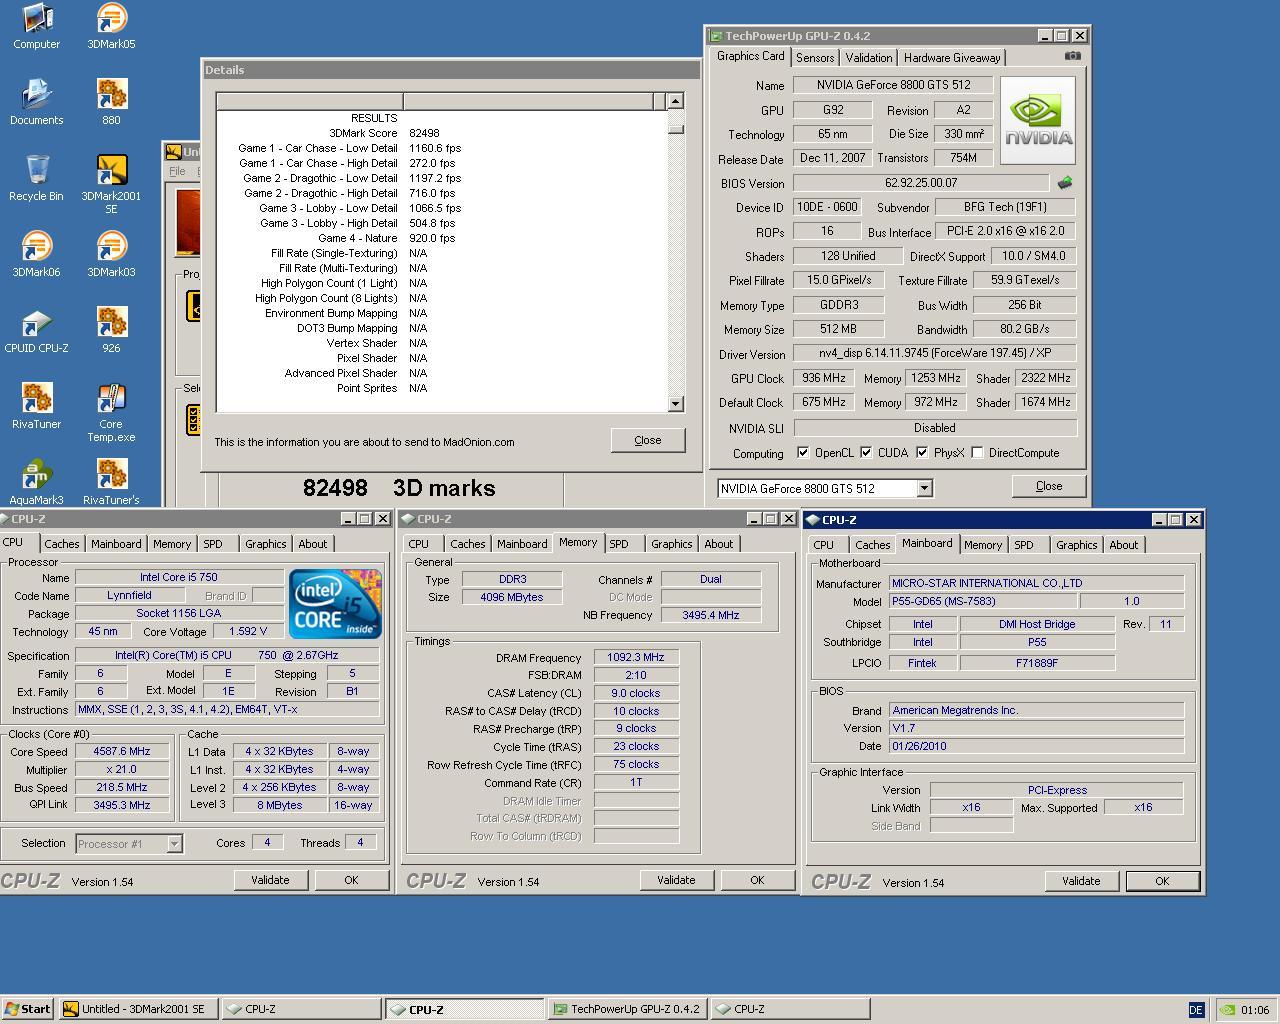Open the Core Temp.exe desktop icon

[111, 413]
